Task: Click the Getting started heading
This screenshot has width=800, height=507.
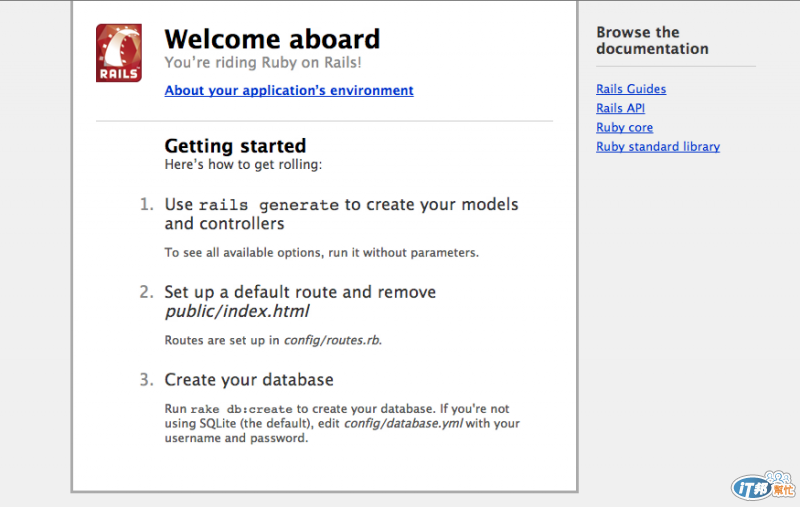Action: [x=235, y=146]
